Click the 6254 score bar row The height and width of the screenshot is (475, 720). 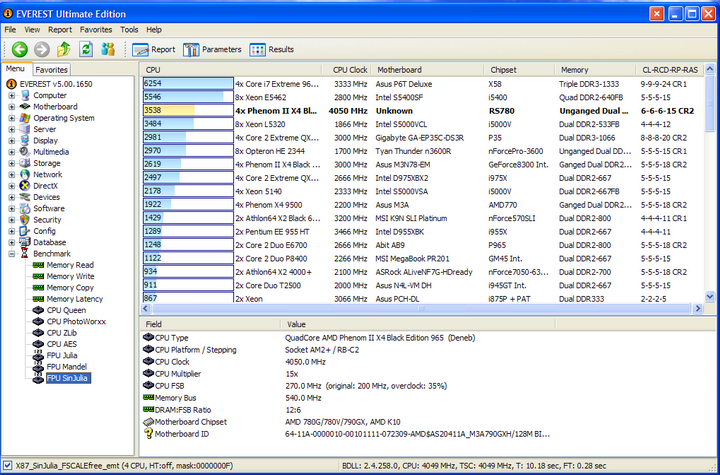point(188,84)
